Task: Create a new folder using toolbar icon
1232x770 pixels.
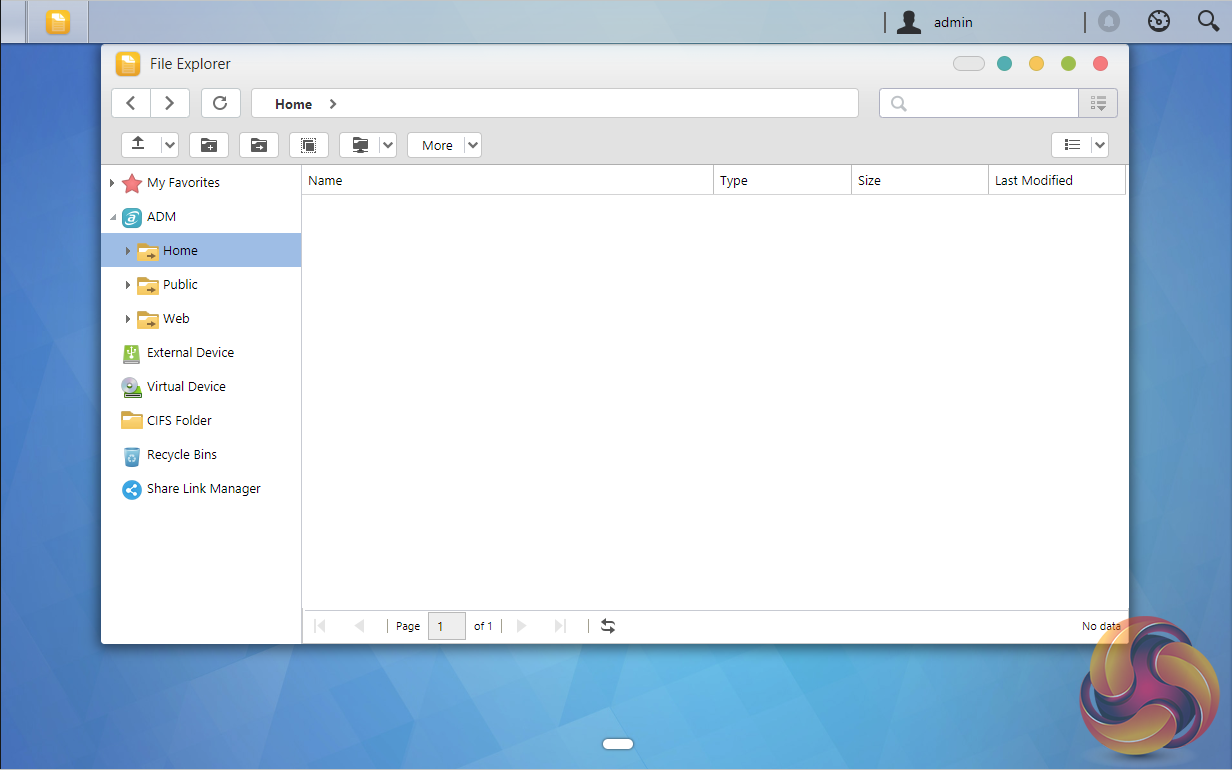Action: pyautogui.click(x=209, y=145)
